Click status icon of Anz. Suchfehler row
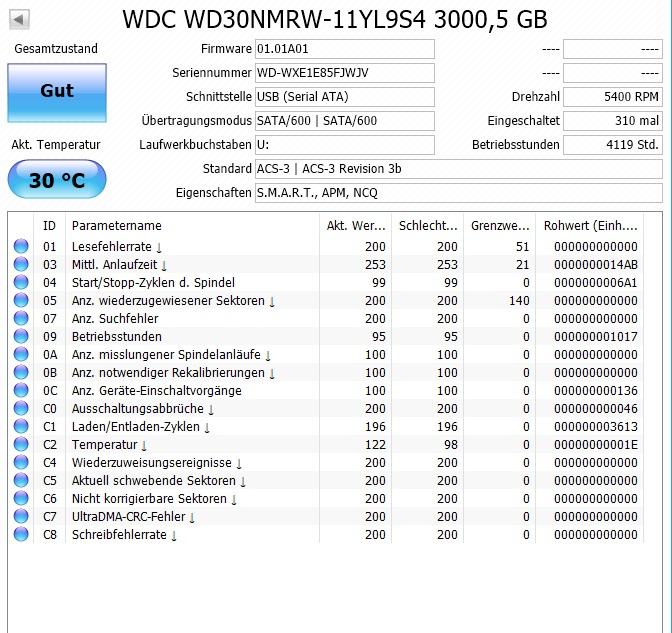Screen dimensions: 672x633 pyautogui.click(x=21, y=318)
